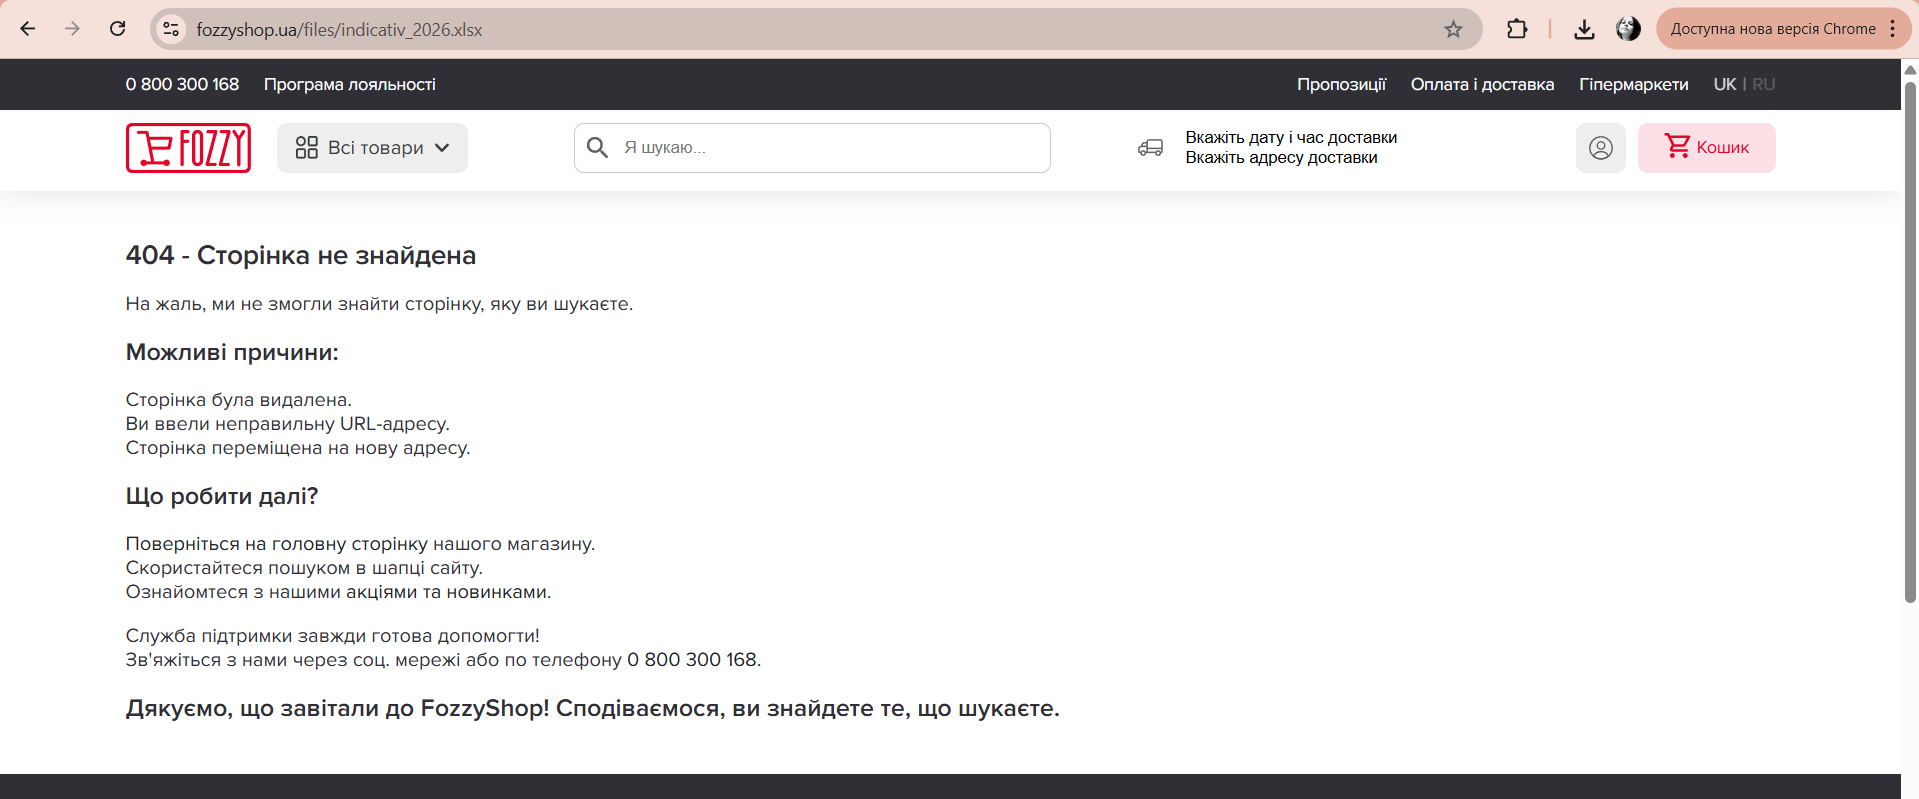Viewport: 1919px width, 799px height.
Task: Click the site information icon in address bar
Action: [x=172, y=30]
